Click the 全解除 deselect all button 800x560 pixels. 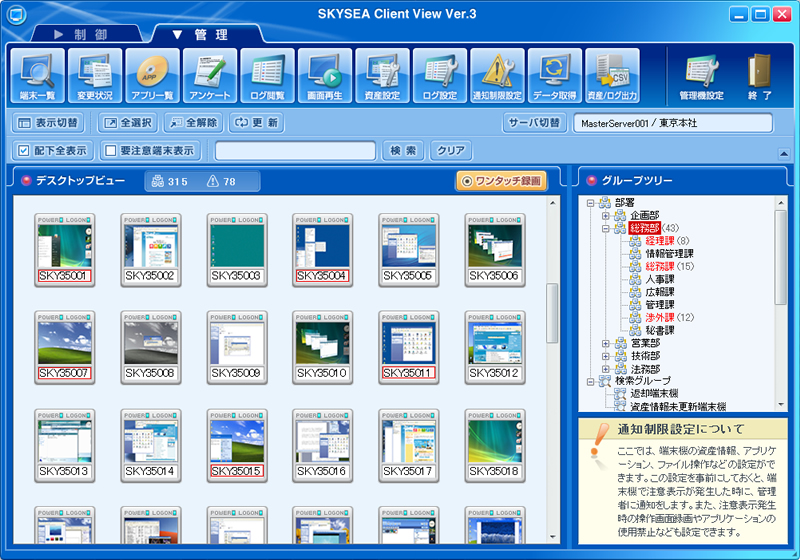(193, 123)
